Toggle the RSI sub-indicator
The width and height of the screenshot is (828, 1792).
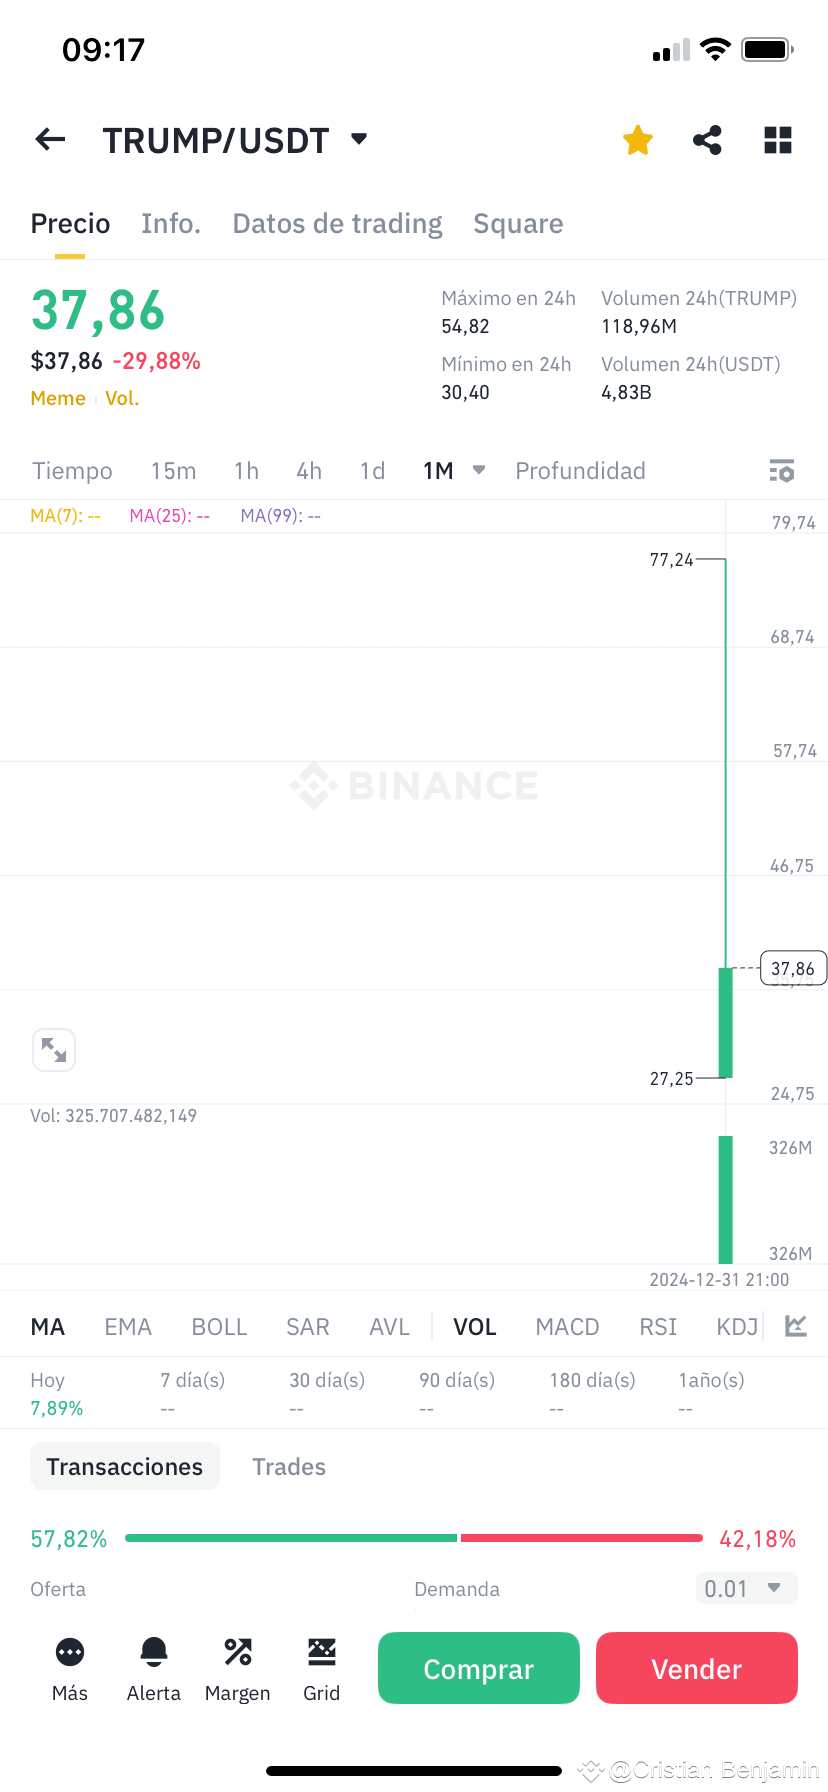pyautogui.click(x=658, y=1327)
